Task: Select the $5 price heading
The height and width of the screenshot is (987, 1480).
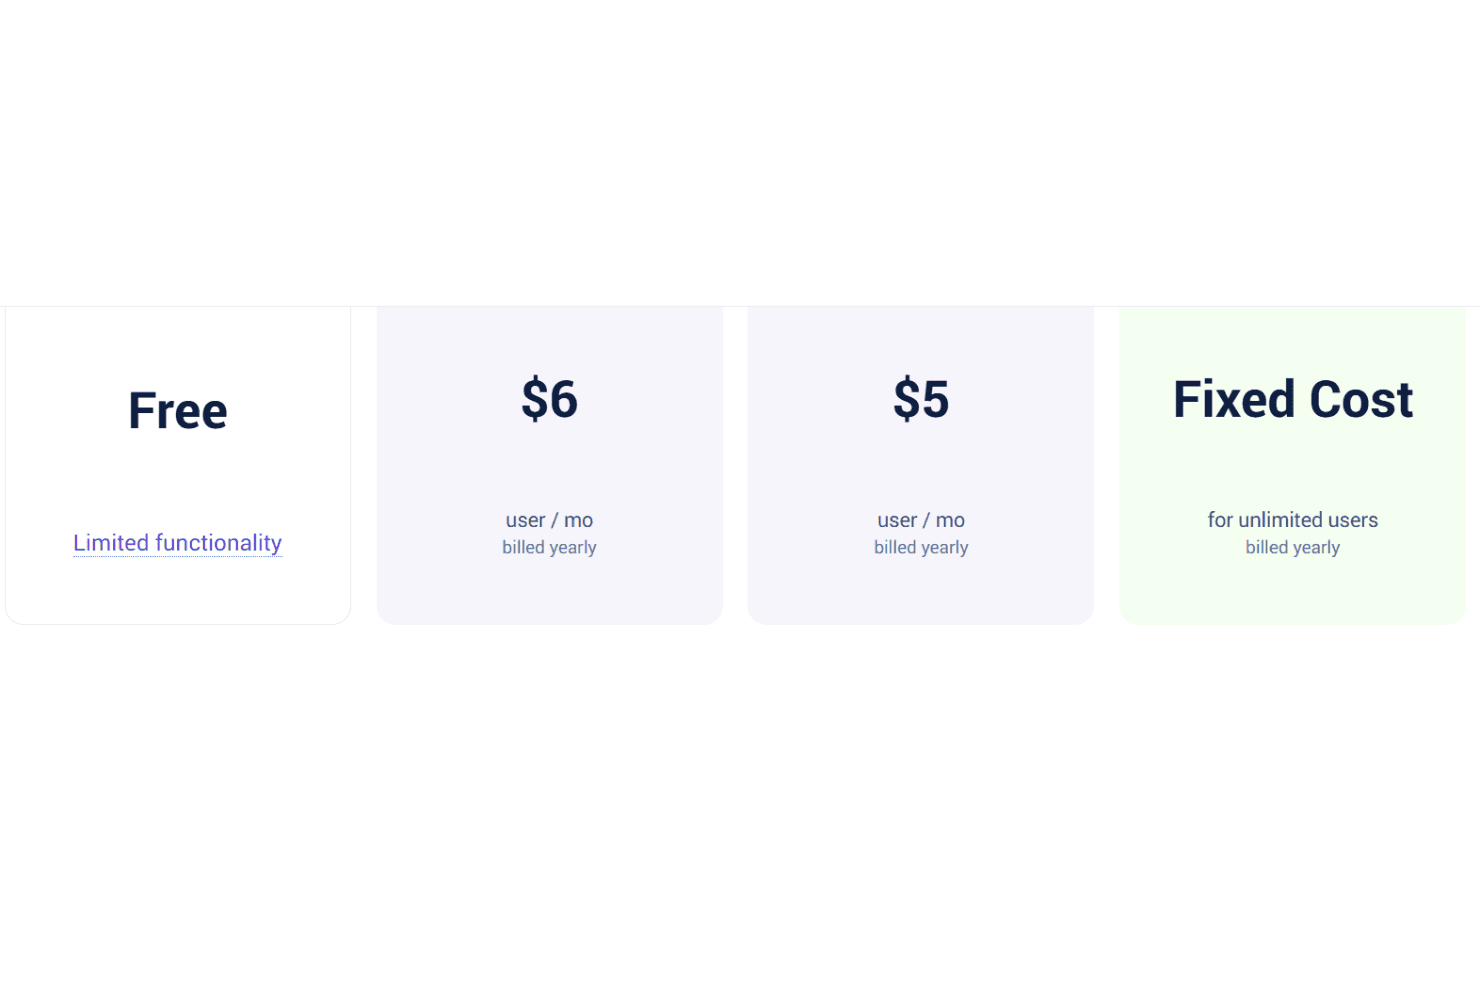Action: 921,399
